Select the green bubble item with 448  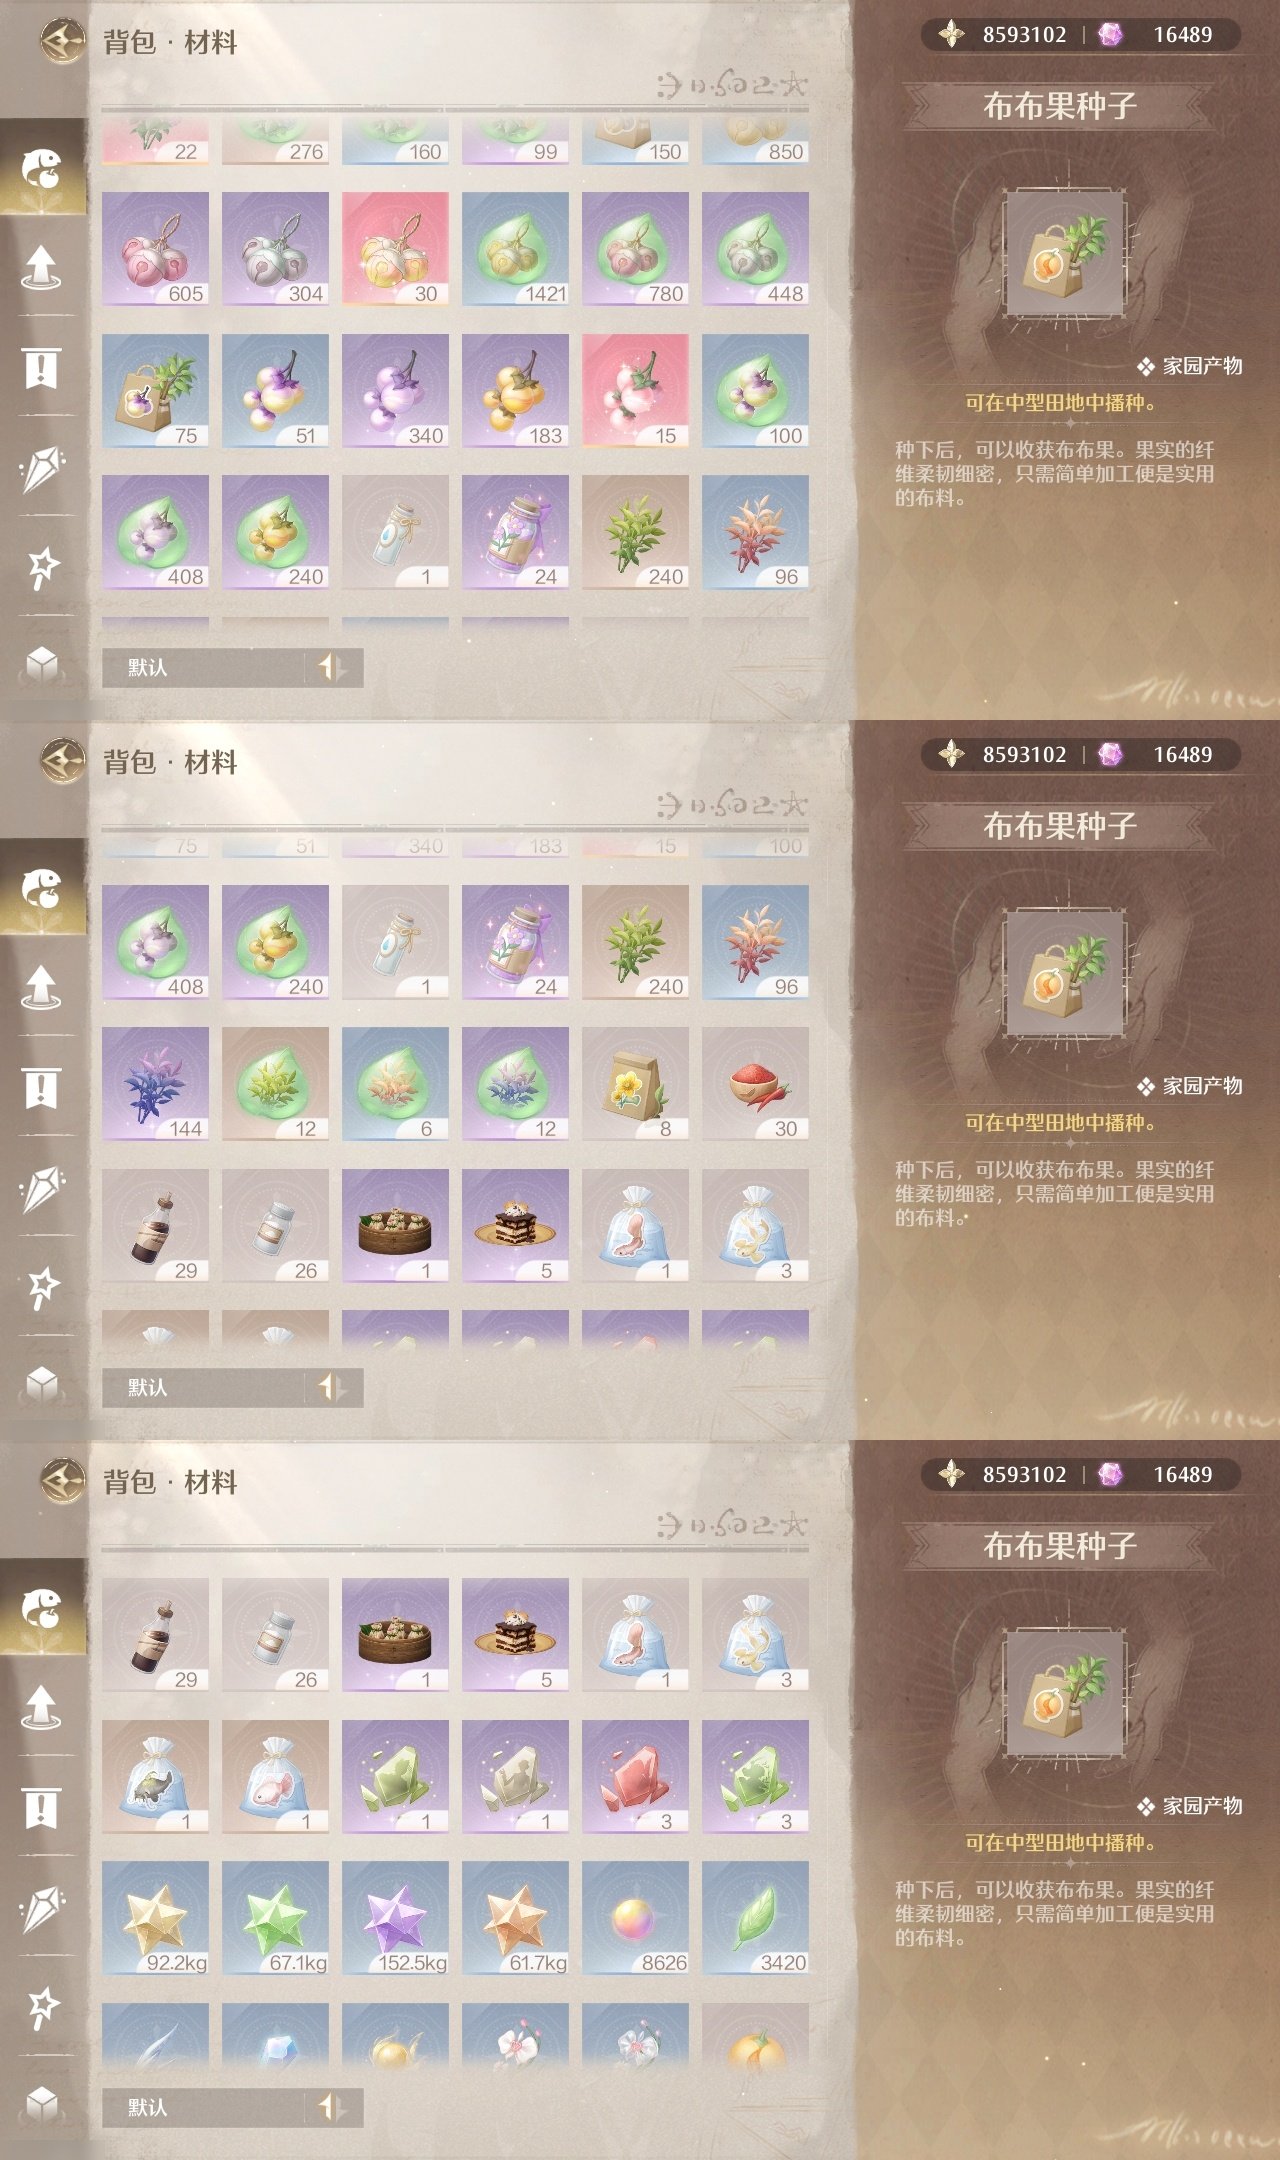pyautogui.click(x=755, y=249)
